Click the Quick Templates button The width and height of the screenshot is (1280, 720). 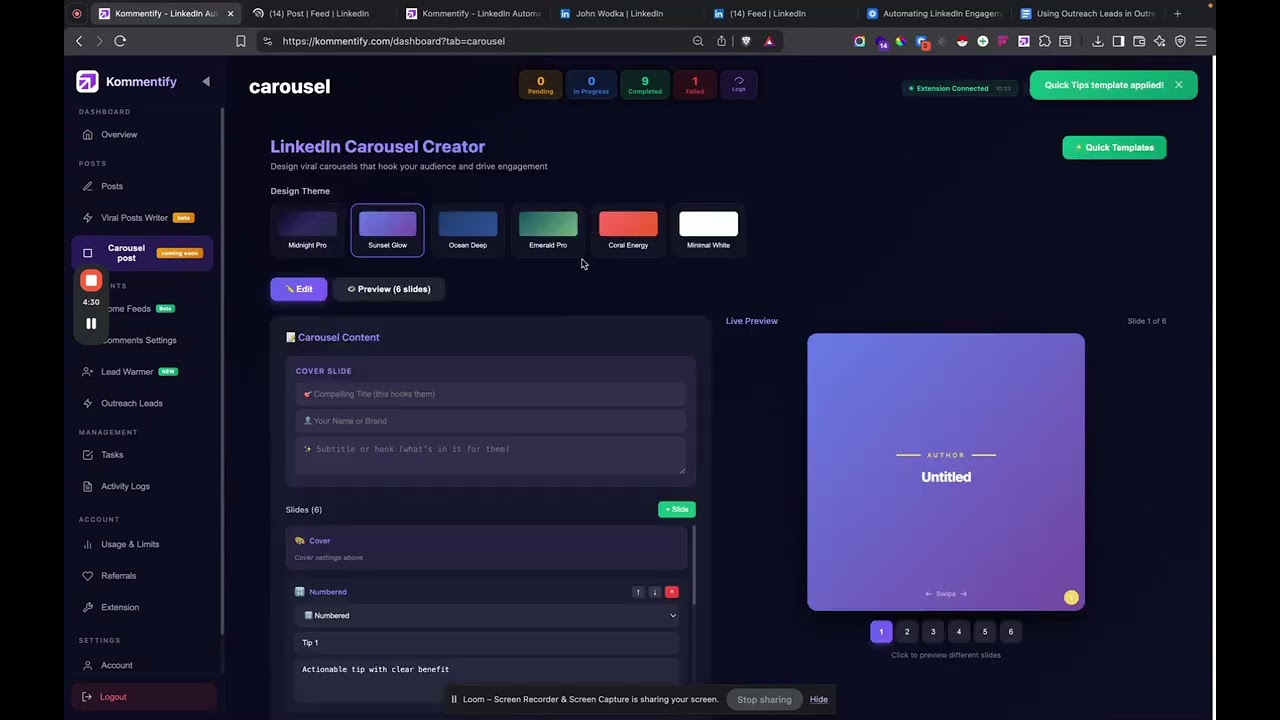click(x=1114, y=148)
